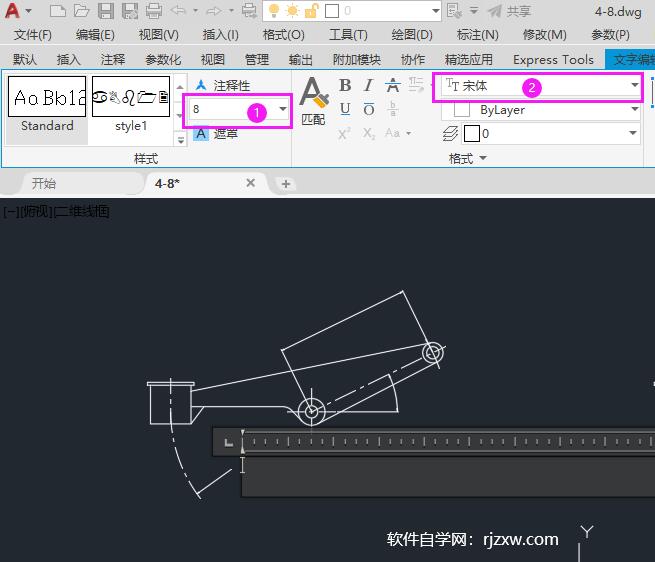
Task: Expand the quick access customize arrow
Action: [x=474, y=11]
